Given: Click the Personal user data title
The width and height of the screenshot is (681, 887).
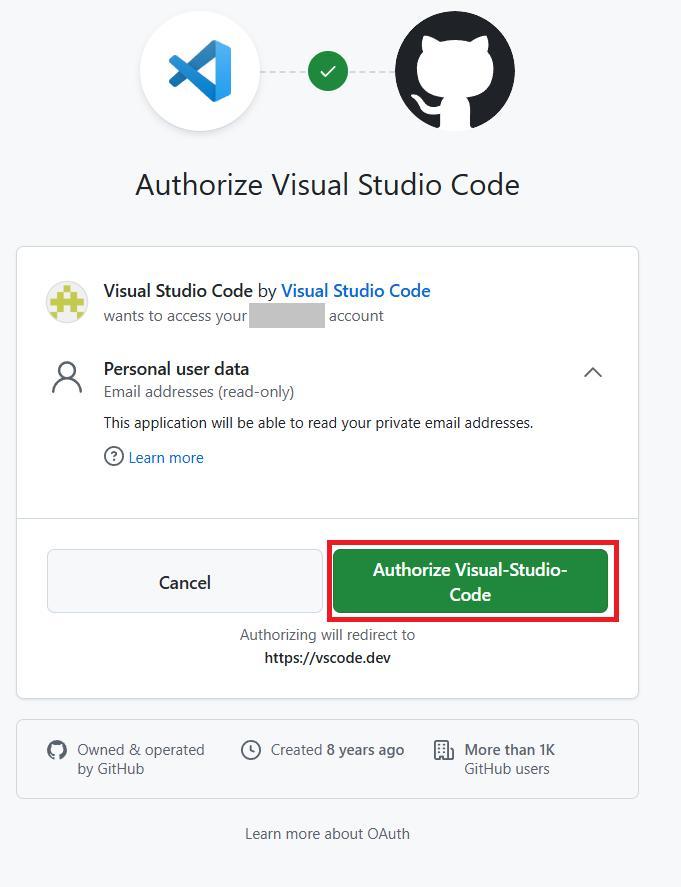Looking at the screenshot, I should pyautogui.click(x=176, y=369).
